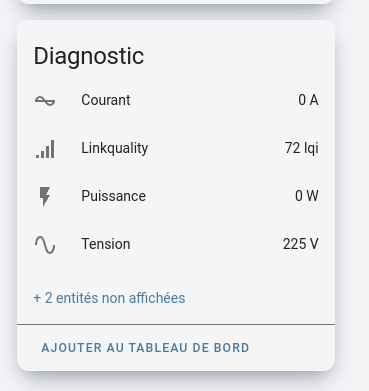Click between Courant label and its value
The height and width of the screenshot is (391, 369).
[214, 100]
